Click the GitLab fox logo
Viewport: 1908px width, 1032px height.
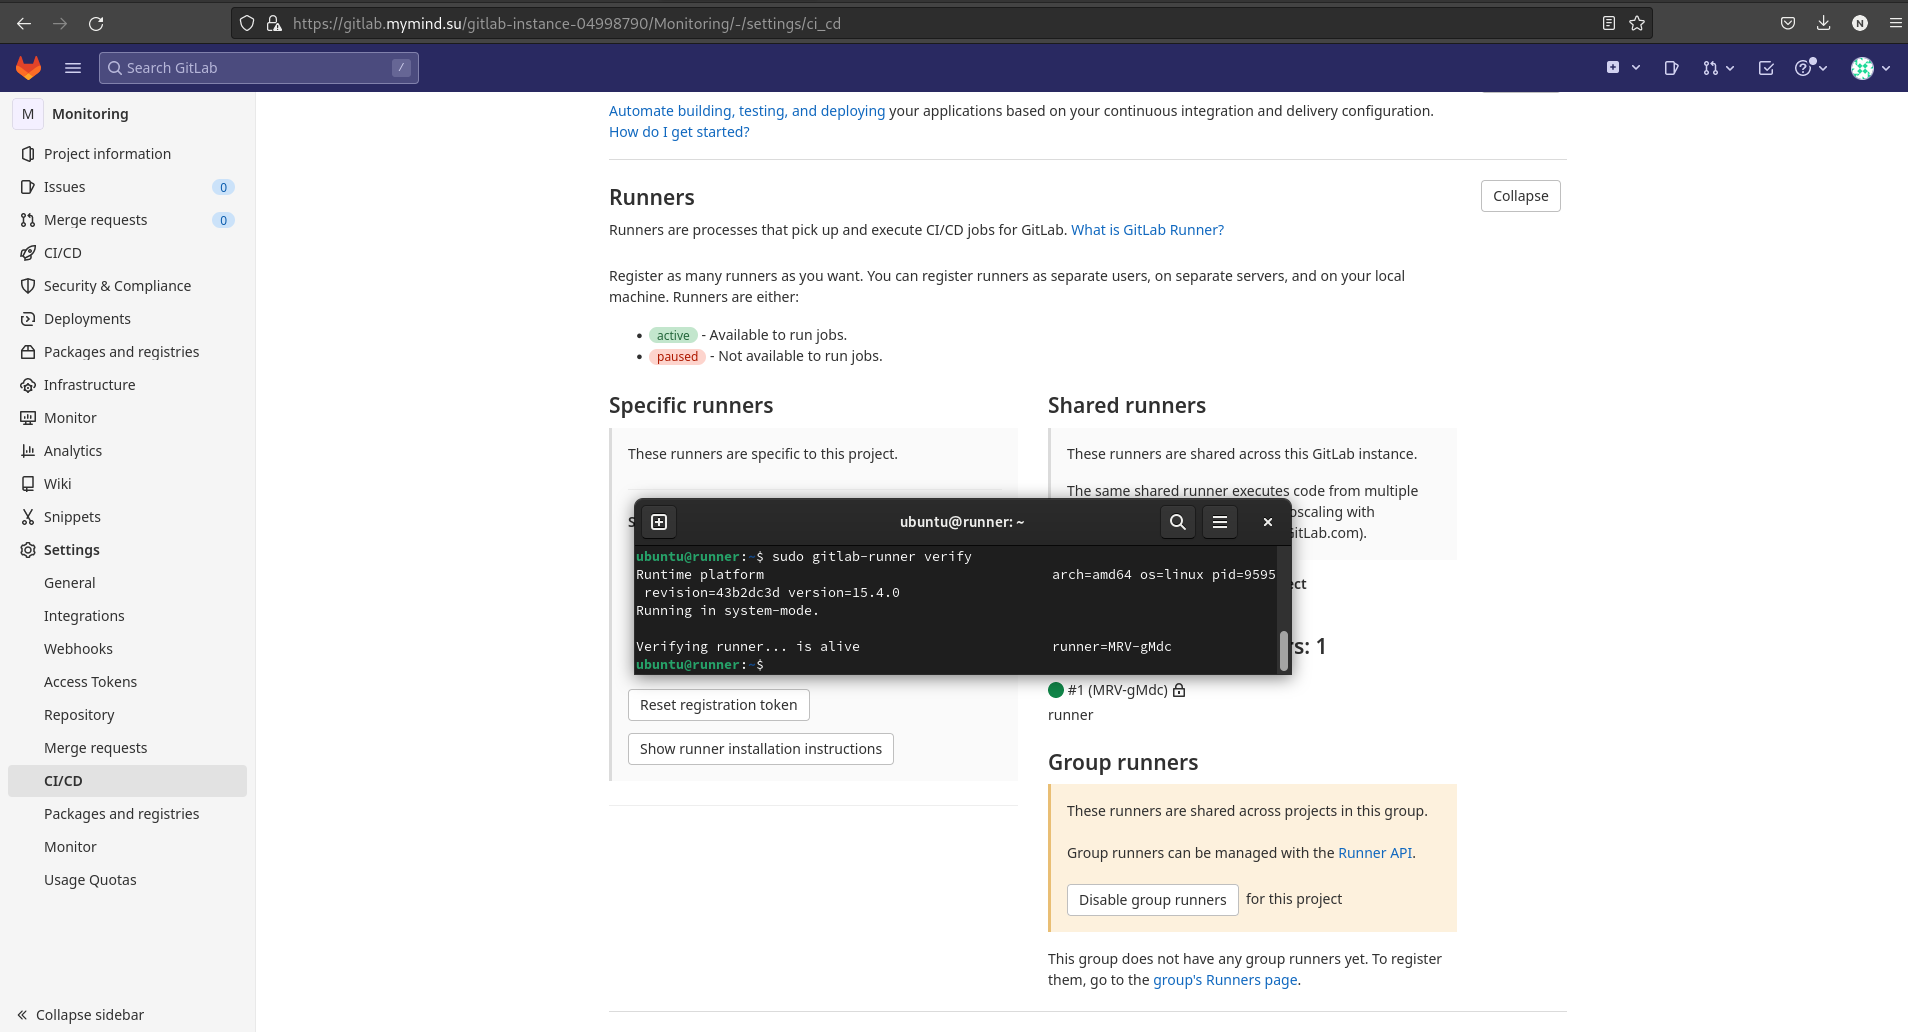[28, 67]
